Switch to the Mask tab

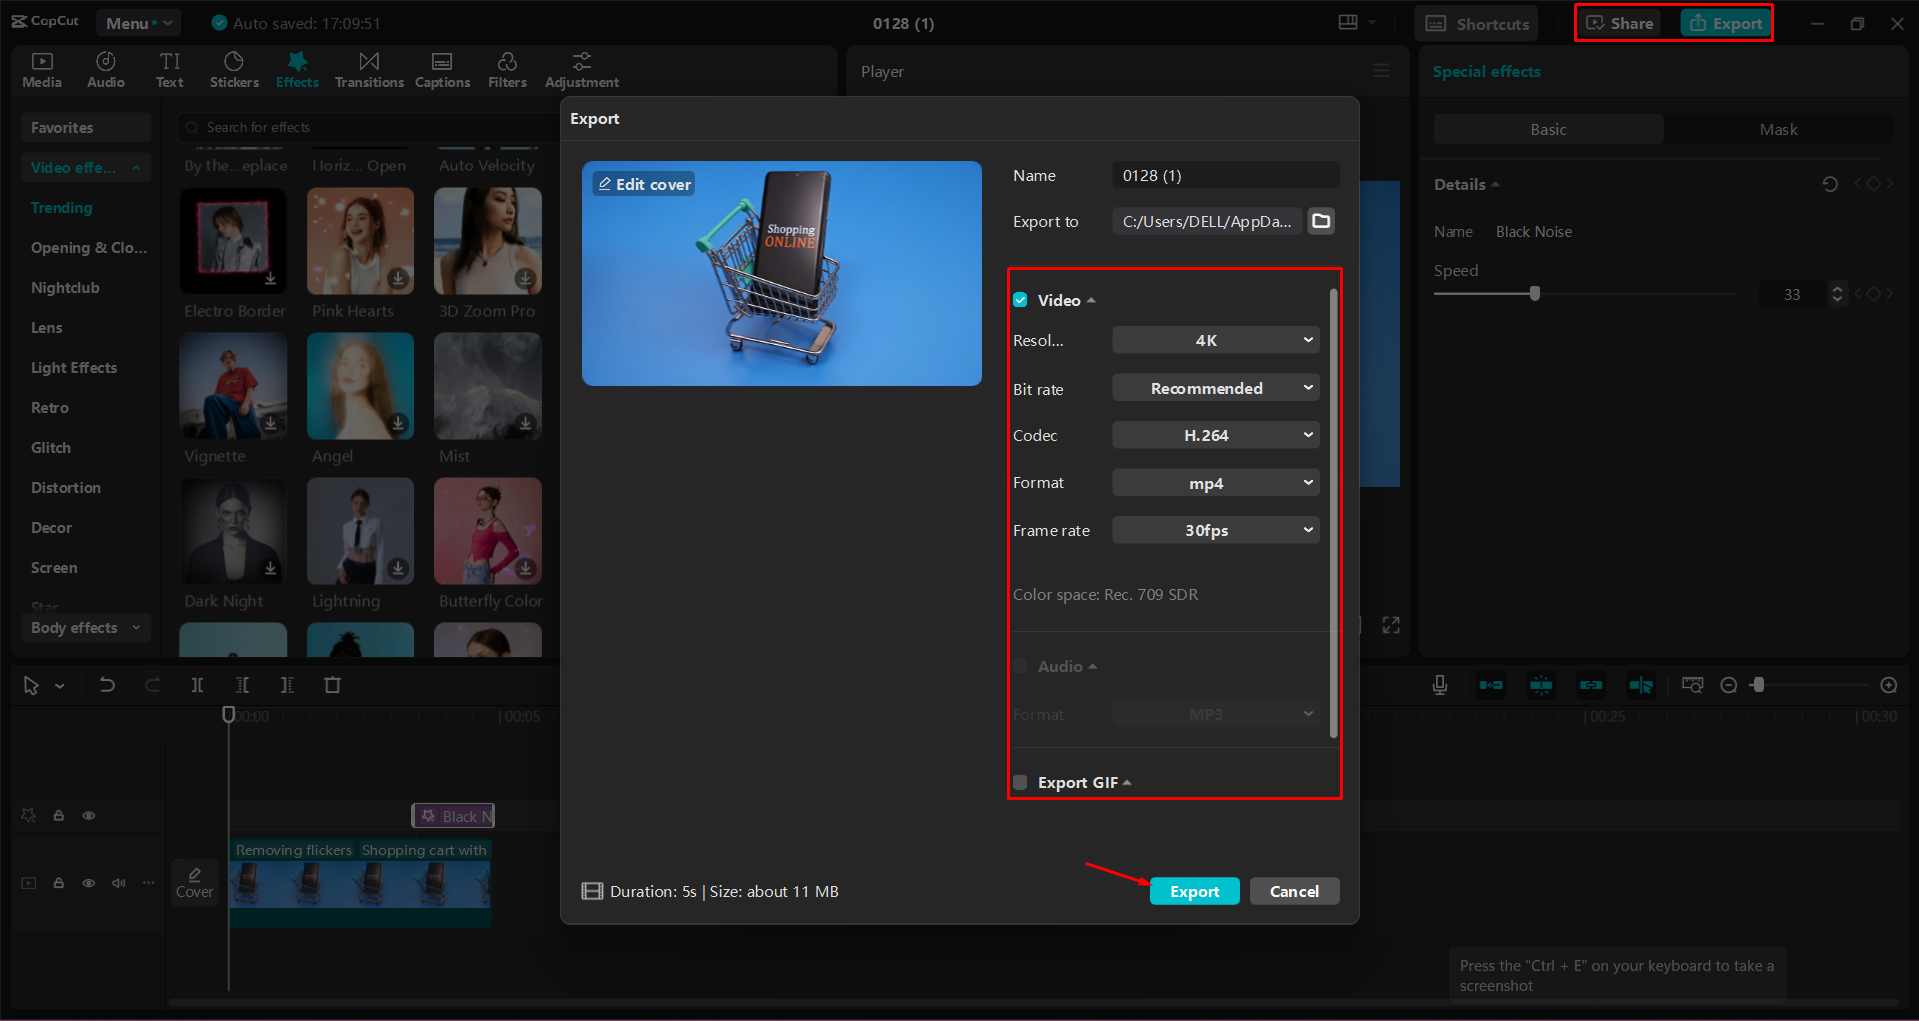[x=1778, y=129]
